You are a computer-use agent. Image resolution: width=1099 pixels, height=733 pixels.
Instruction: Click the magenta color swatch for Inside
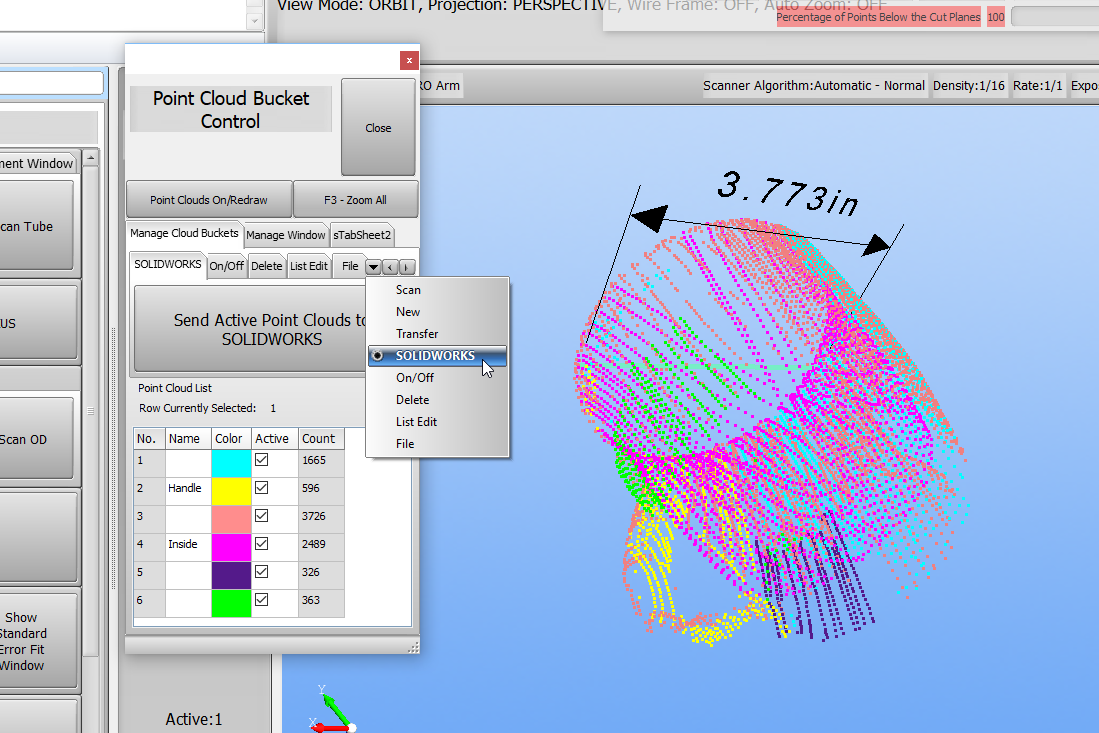click(231, 546)
